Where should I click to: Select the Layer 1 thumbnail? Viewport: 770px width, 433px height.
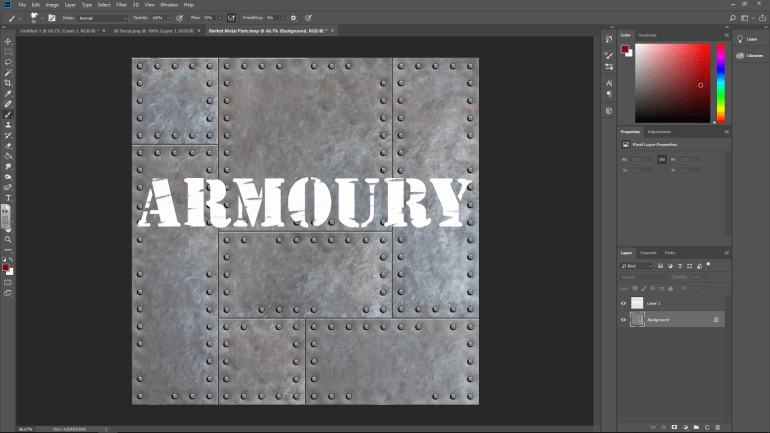pyautogui.click(x=637, y=302)
